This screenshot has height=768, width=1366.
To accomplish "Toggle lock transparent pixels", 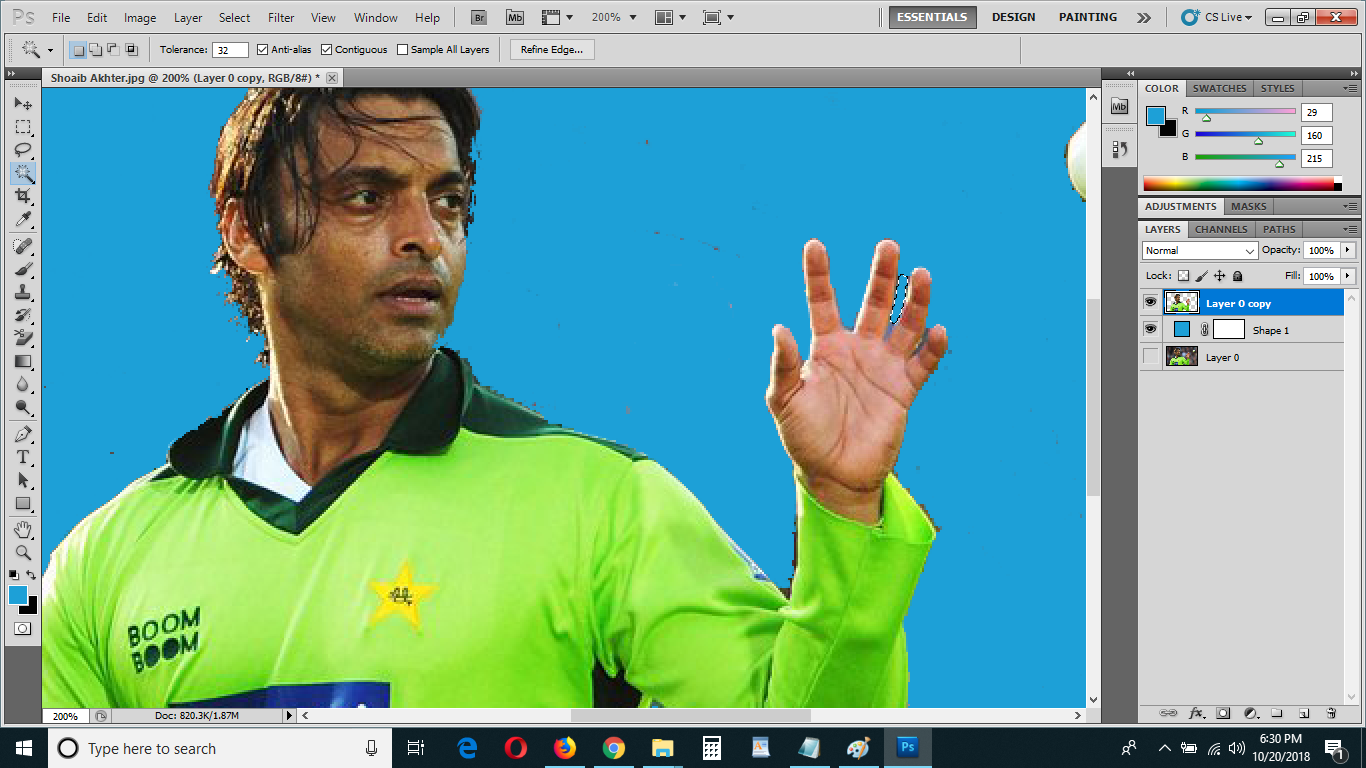I will [1183, 276].
